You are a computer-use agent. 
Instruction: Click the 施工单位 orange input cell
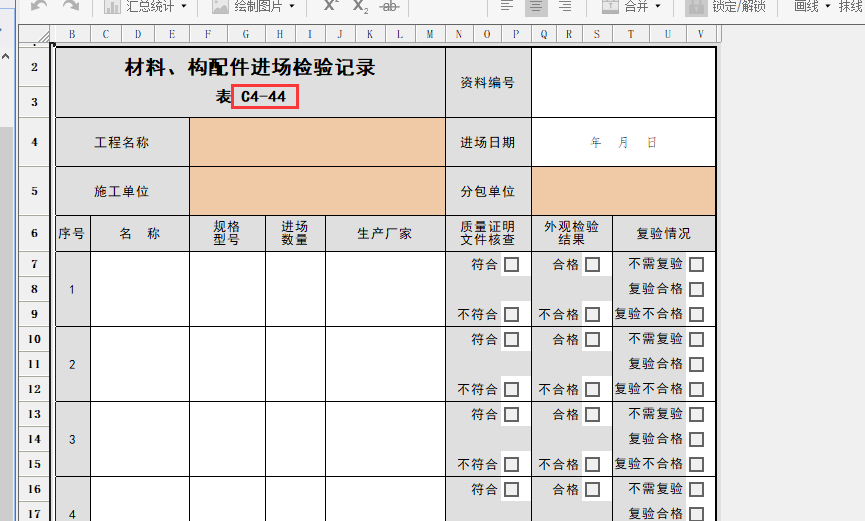click(317, 191)
